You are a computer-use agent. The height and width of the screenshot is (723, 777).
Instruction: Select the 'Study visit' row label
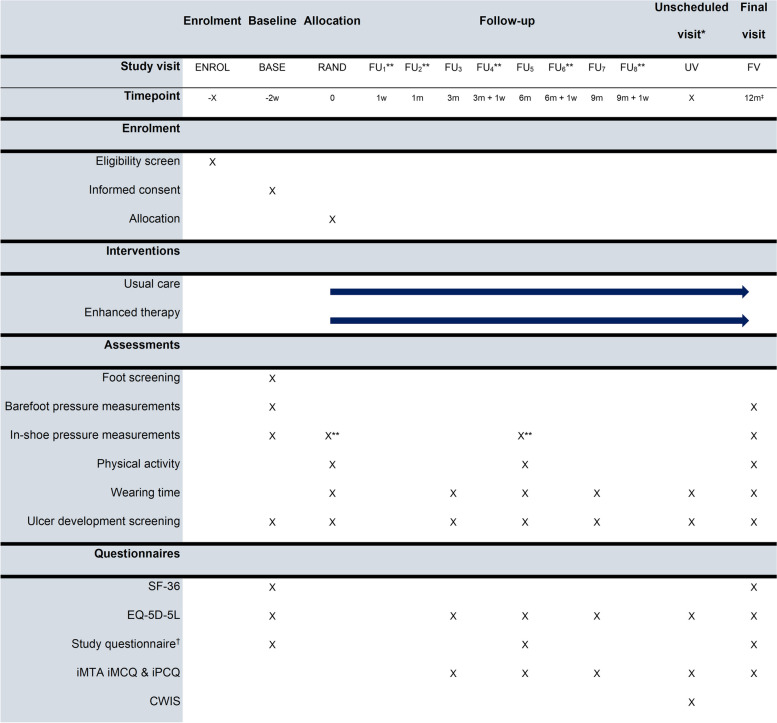tap(150, 66)
